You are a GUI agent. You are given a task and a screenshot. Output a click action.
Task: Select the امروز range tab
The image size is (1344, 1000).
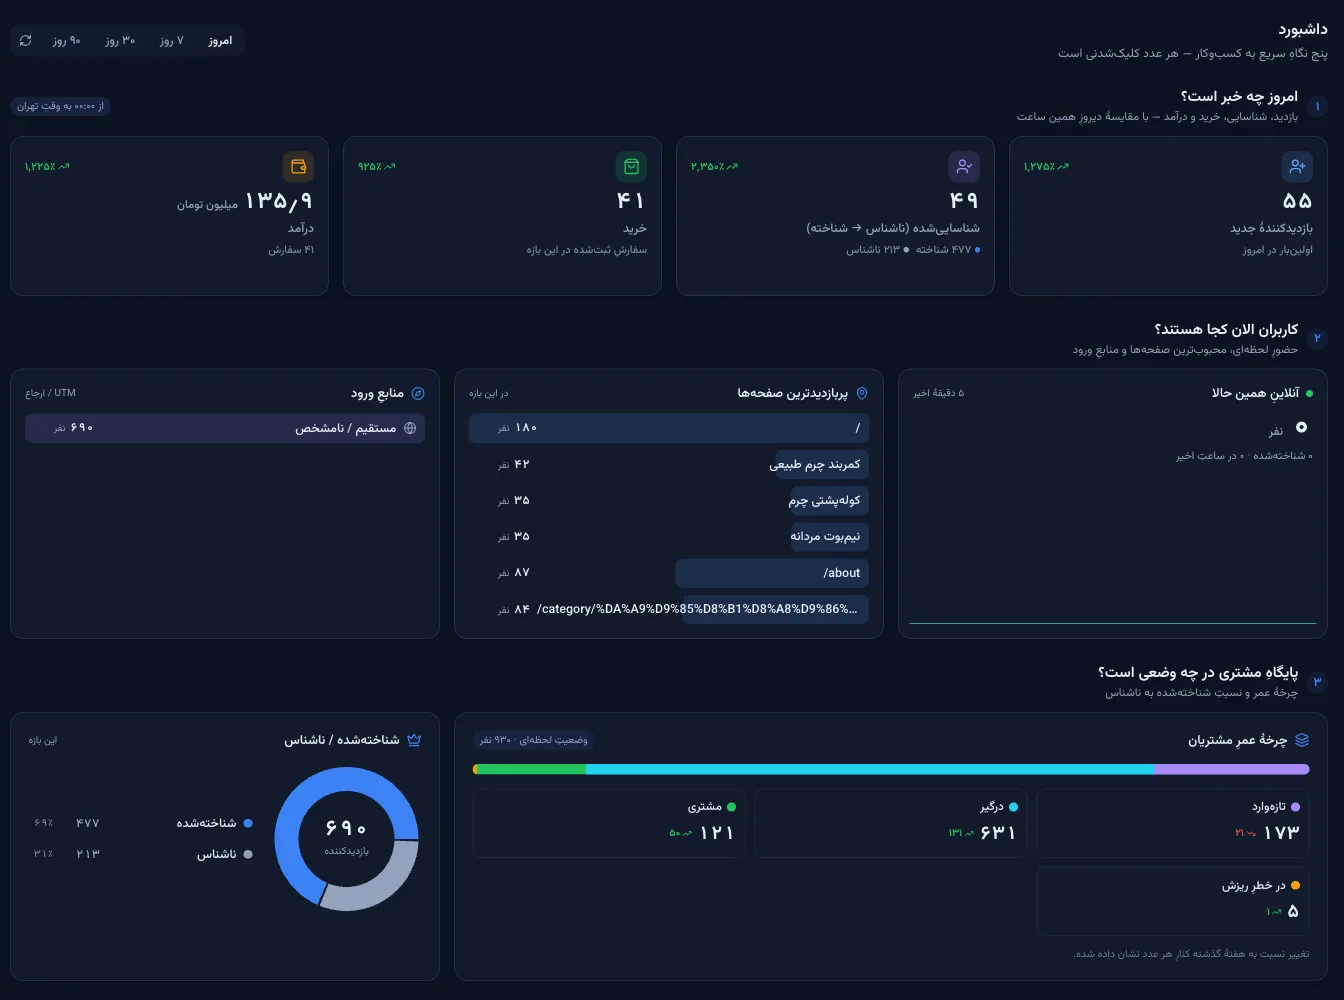tap(220, 41)
